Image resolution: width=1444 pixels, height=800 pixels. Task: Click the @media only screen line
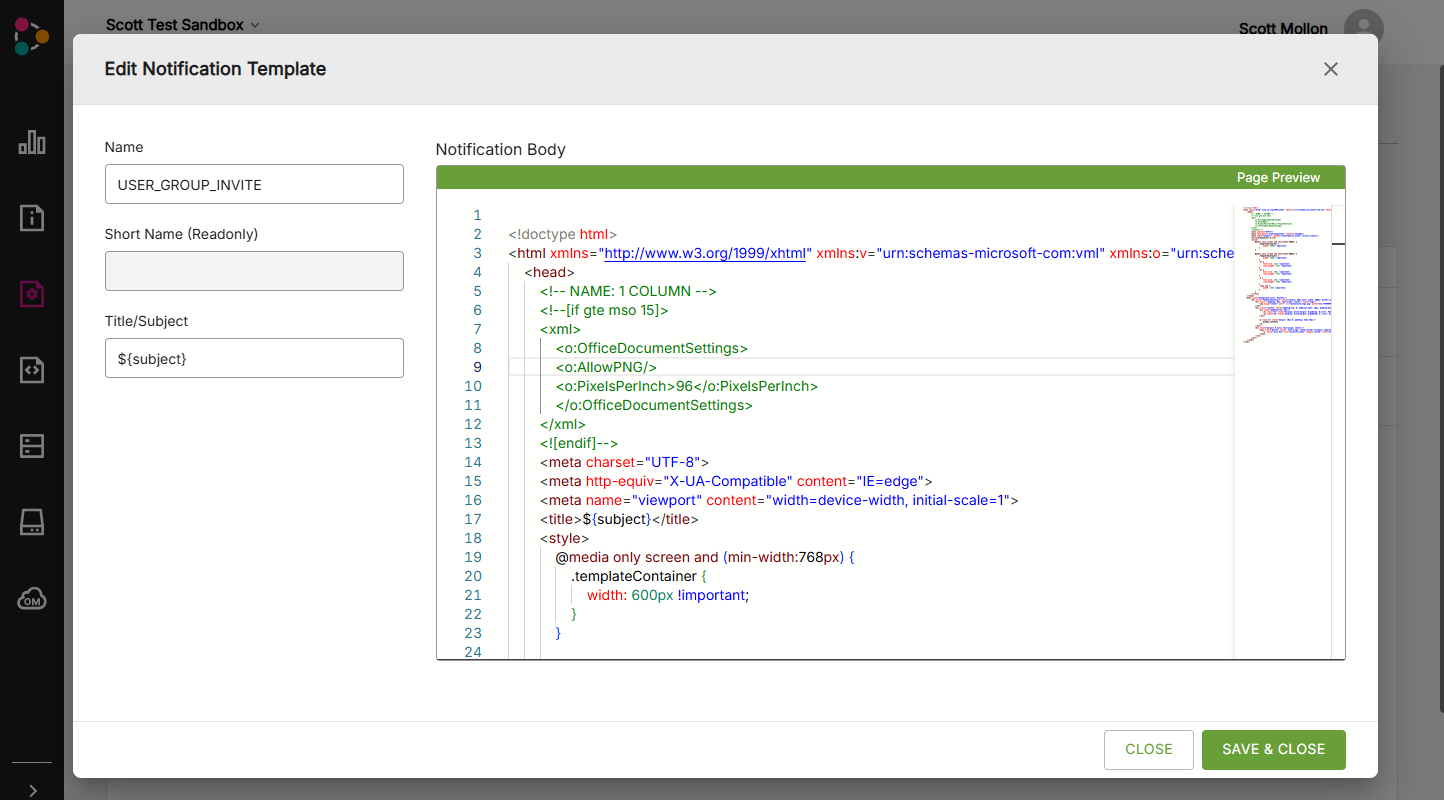705,557
